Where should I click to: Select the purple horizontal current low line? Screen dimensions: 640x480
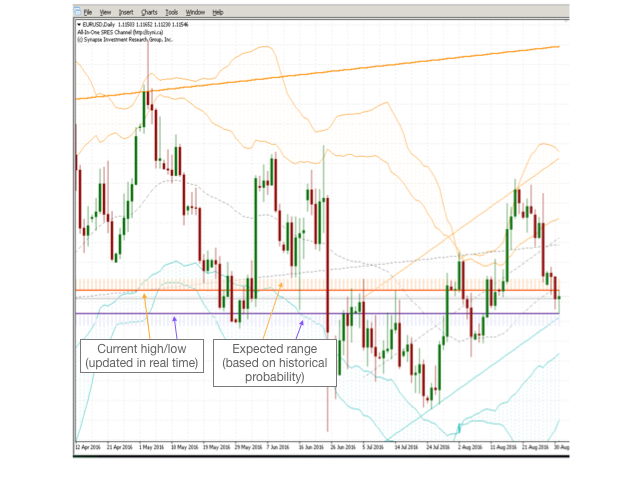[x=318, y=313]
